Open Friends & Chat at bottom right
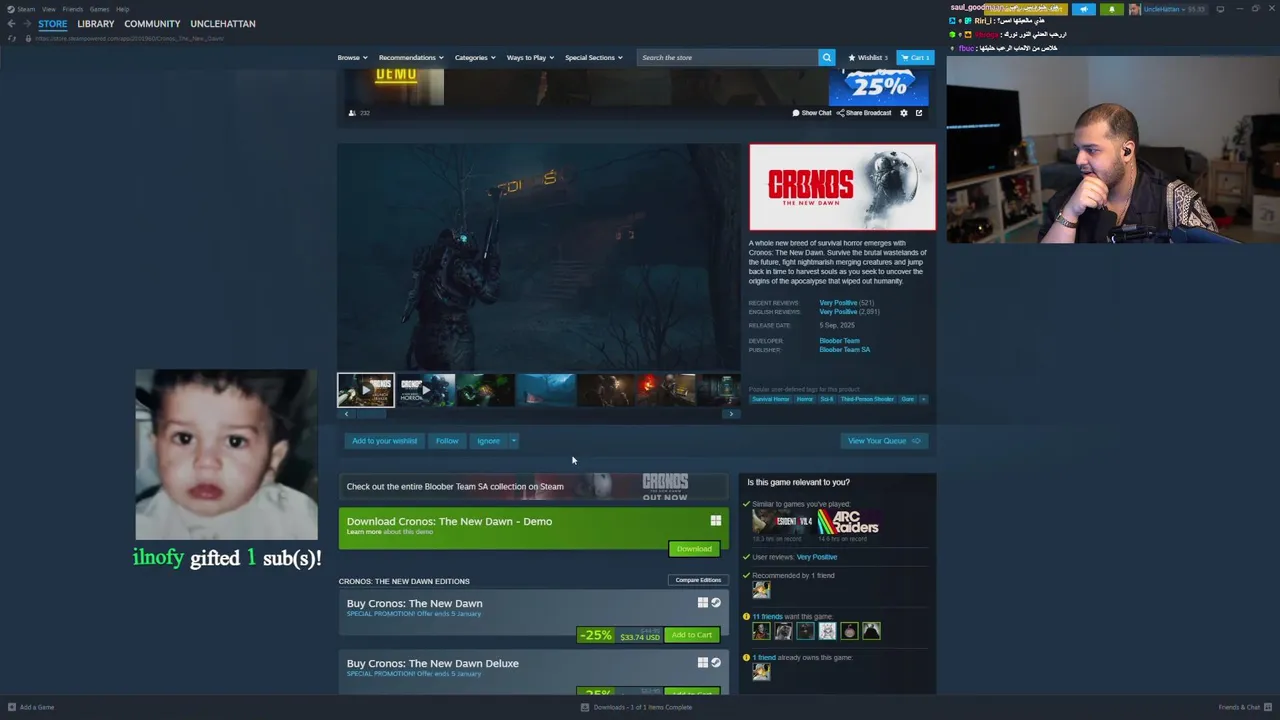Viewport: 1280px width, 720px height. (1244, 707)
